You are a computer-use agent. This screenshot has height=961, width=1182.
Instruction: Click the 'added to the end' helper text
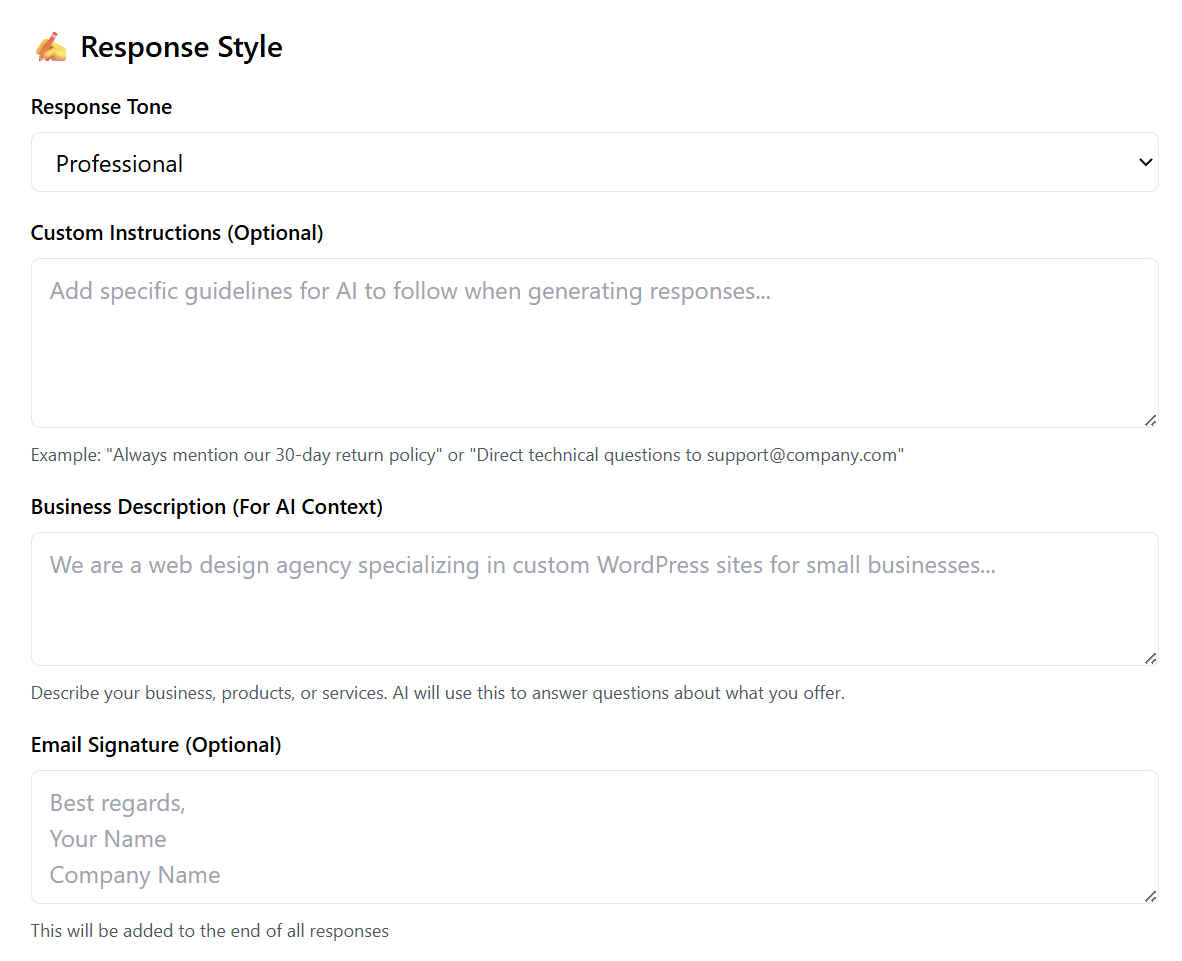click(209, 931)
